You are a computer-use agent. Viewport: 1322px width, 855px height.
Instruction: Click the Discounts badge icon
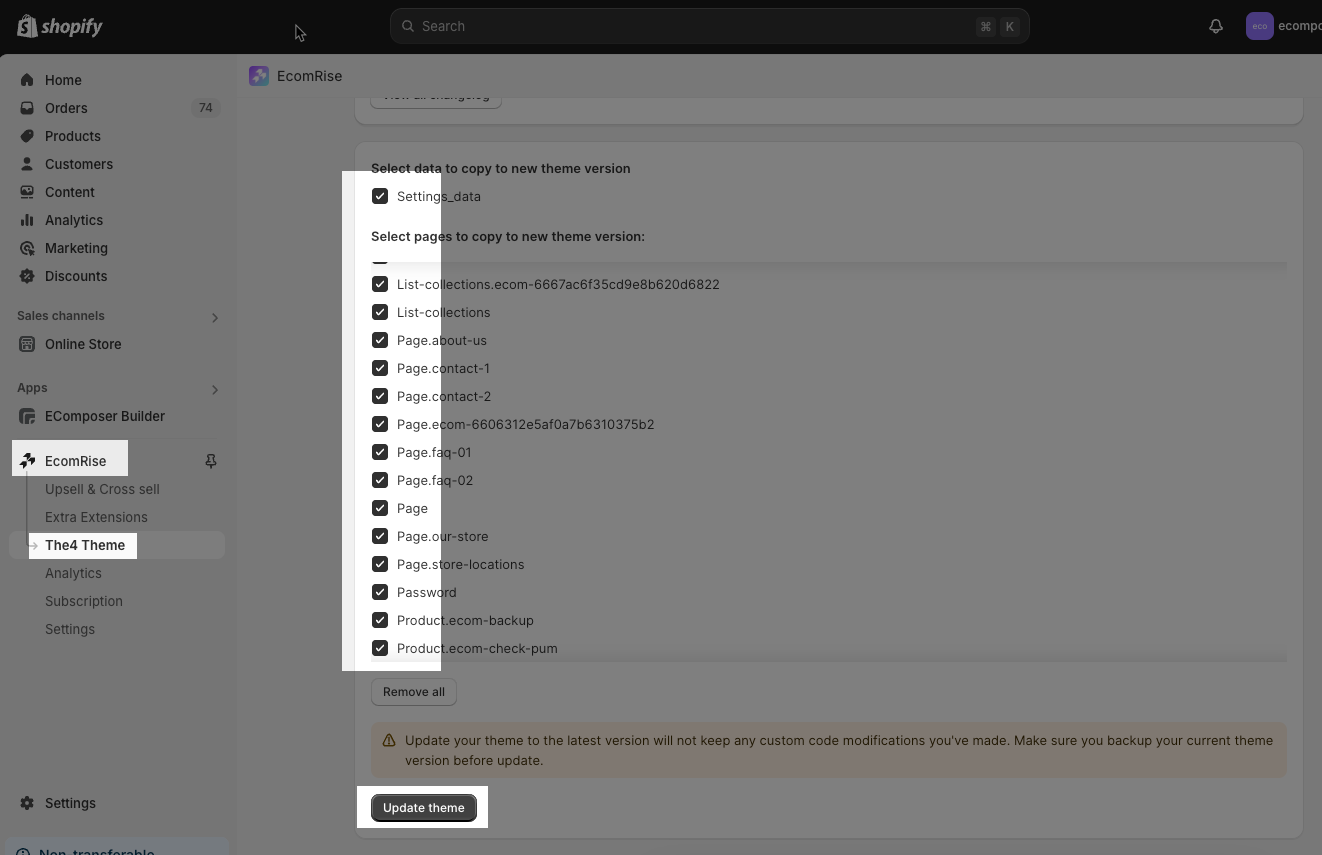pyautogui.click(x=27, y=276)
